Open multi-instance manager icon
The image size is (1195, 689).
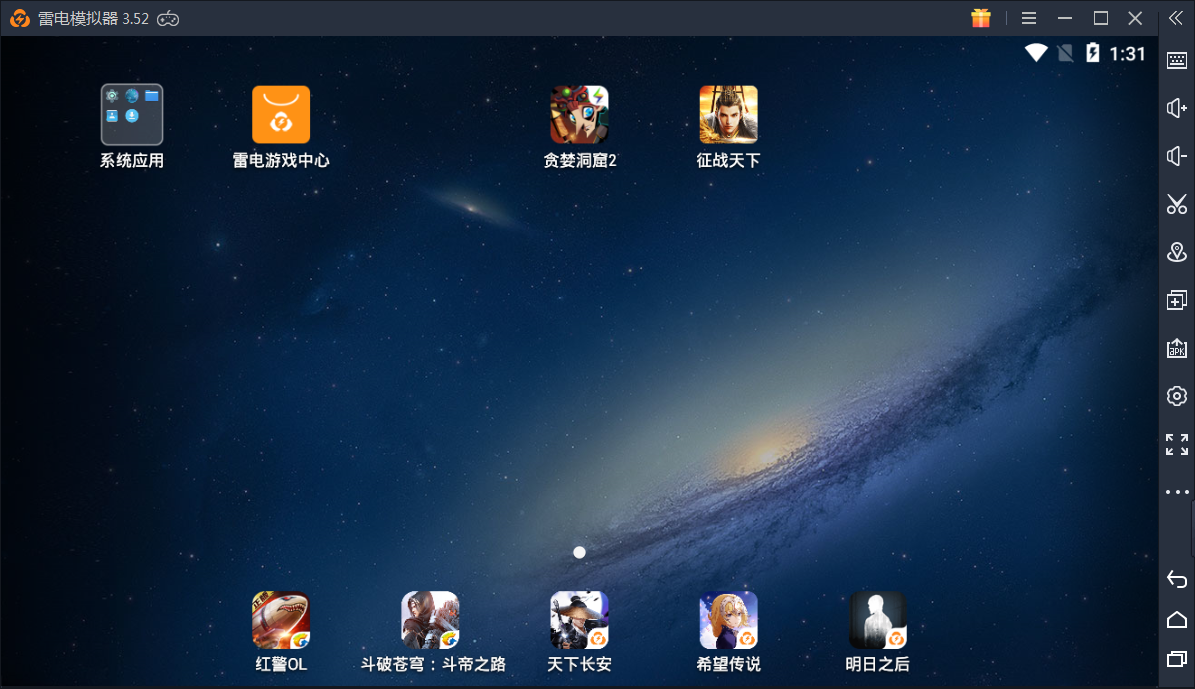1177,300
